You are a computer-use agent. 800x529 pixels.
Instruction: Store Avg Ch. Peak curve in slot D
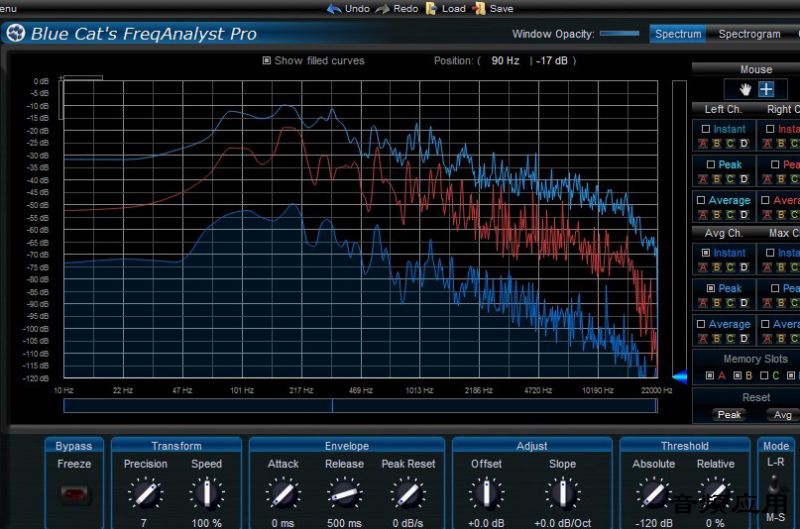click(744, 303)
